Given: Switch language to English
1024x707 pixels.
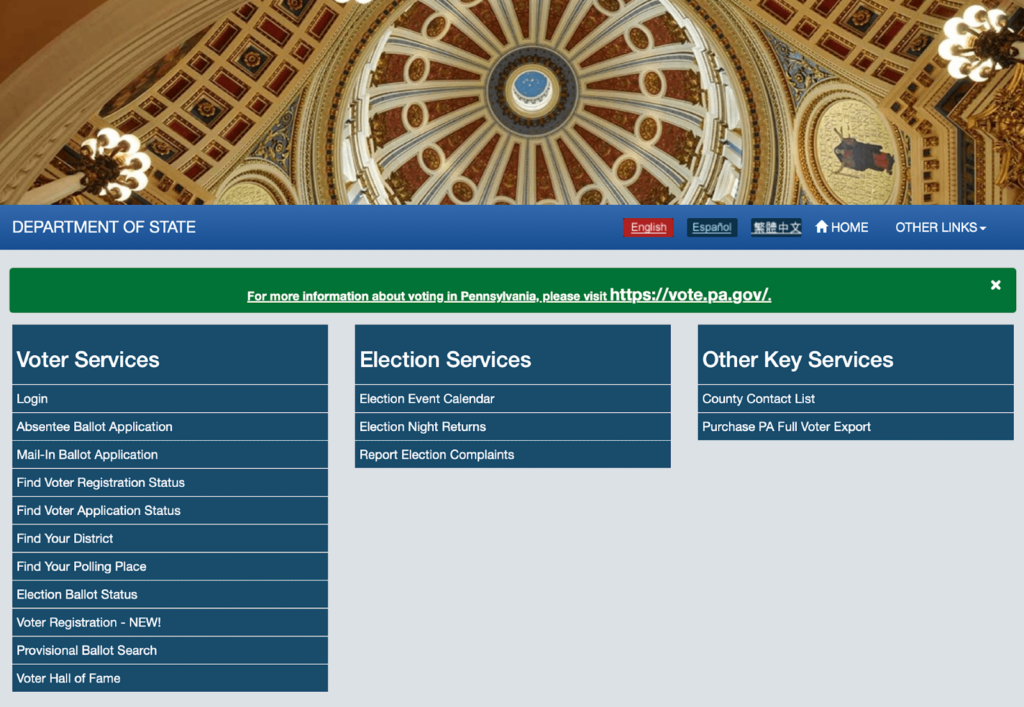Looking at the screenshot, I should click(648, 228).
